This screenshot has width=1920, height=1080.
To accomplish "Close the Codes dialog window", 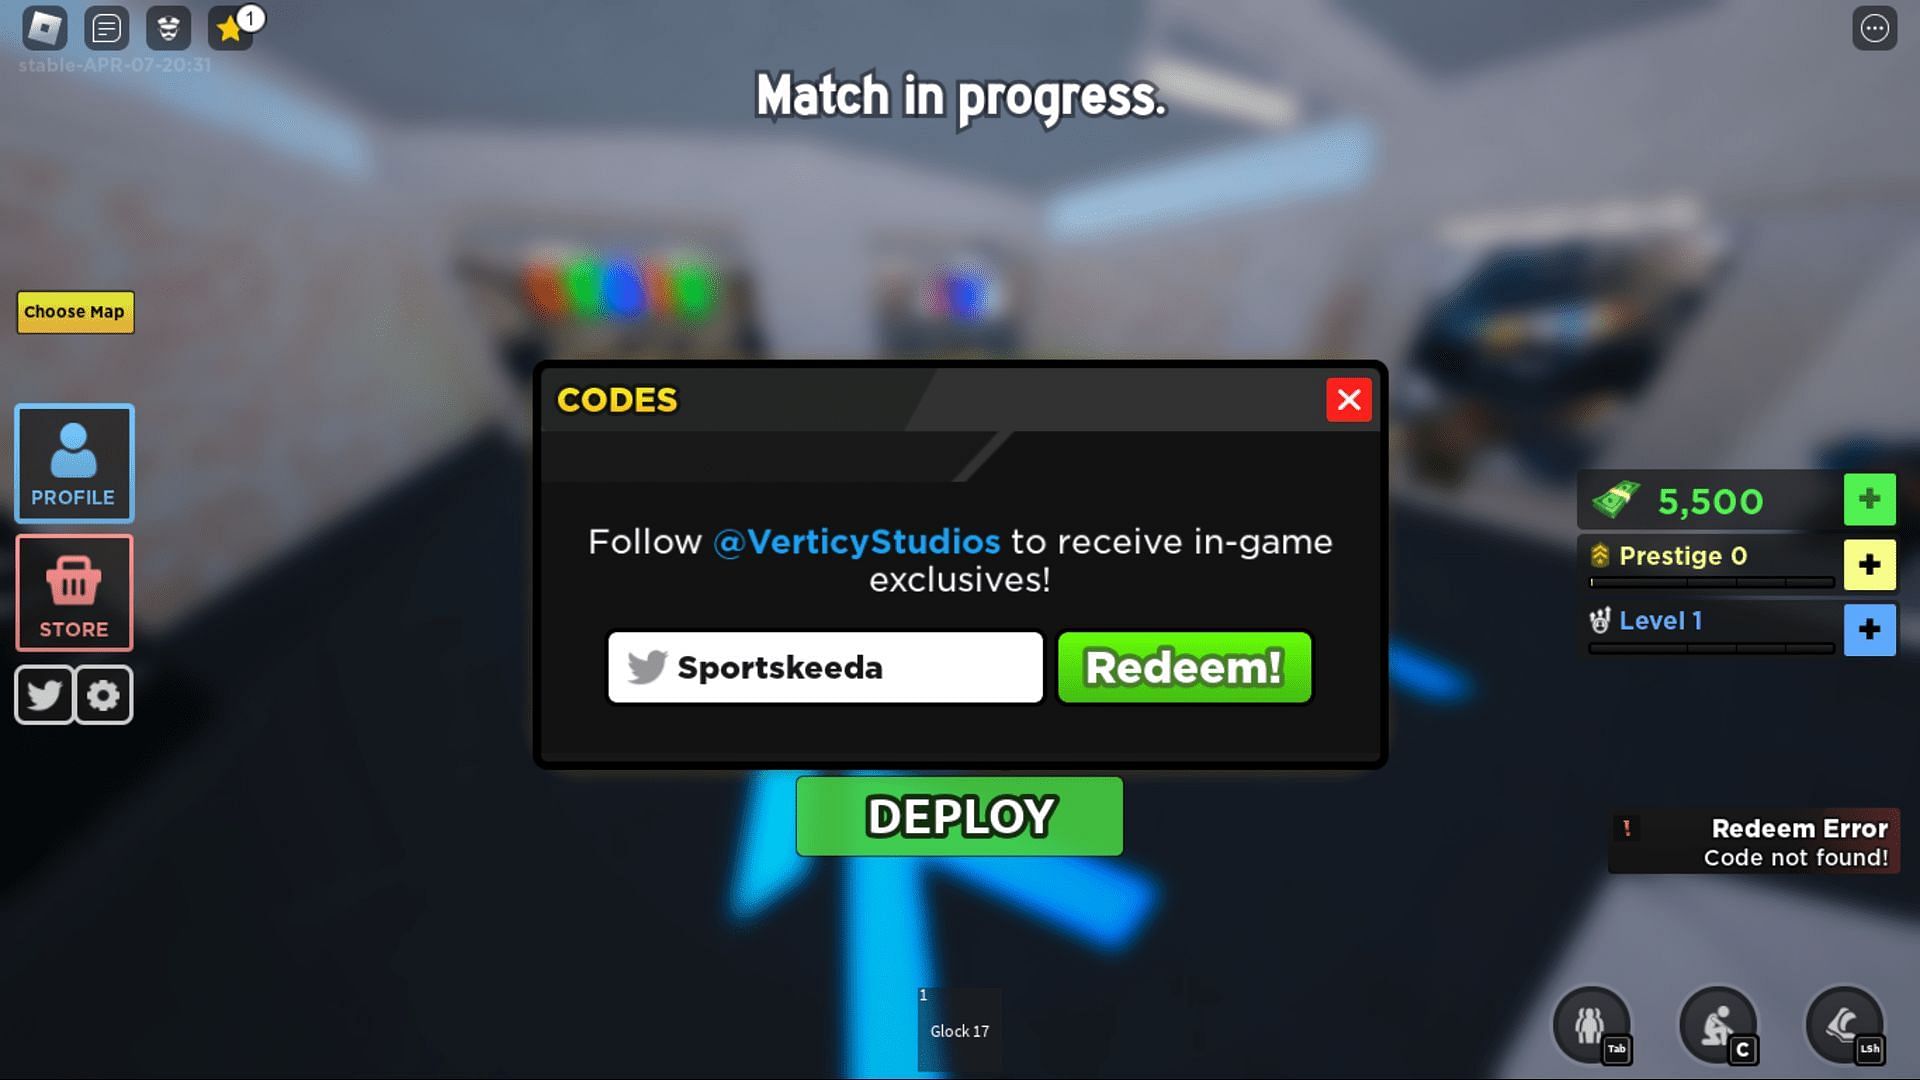I will click(x=1348, y=400).
